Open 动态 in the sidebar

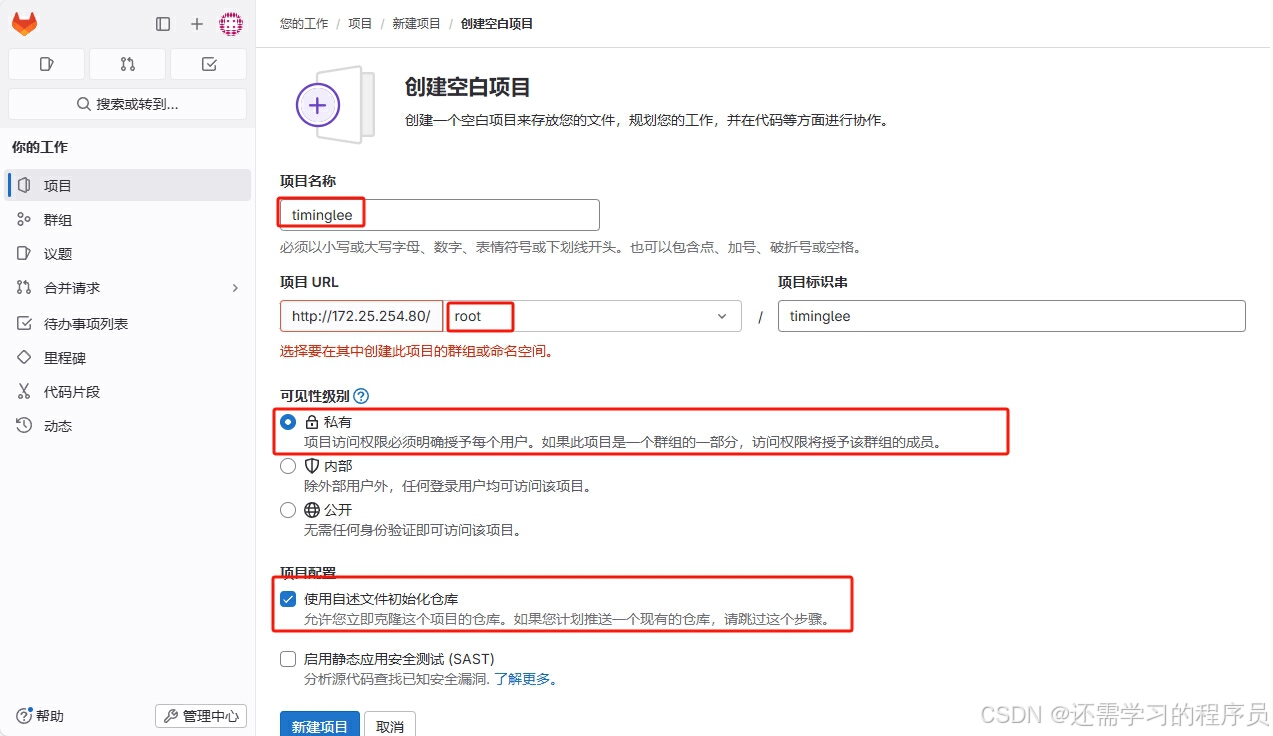click(x=129, y=426)
